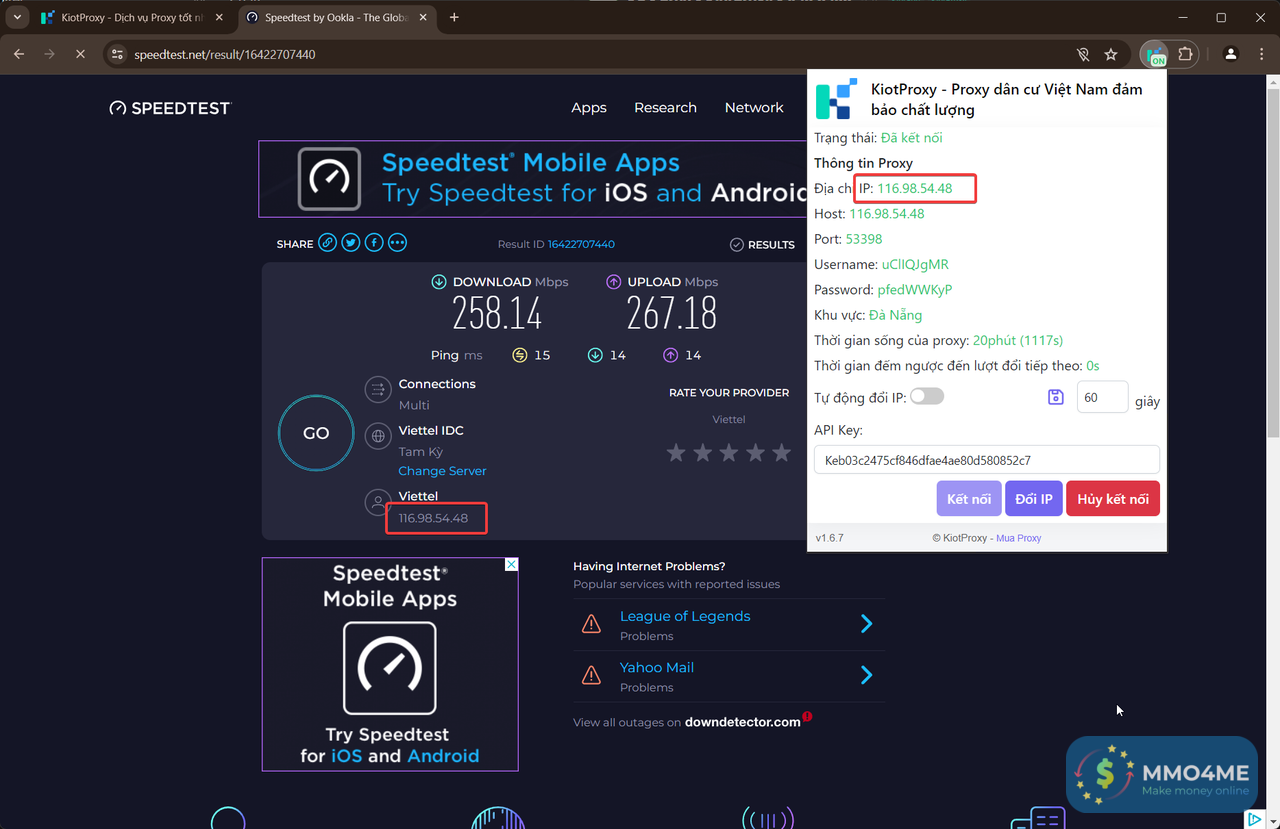Click the API Key input field
This screenshot has height=829, width=1280.
point(987,460)
